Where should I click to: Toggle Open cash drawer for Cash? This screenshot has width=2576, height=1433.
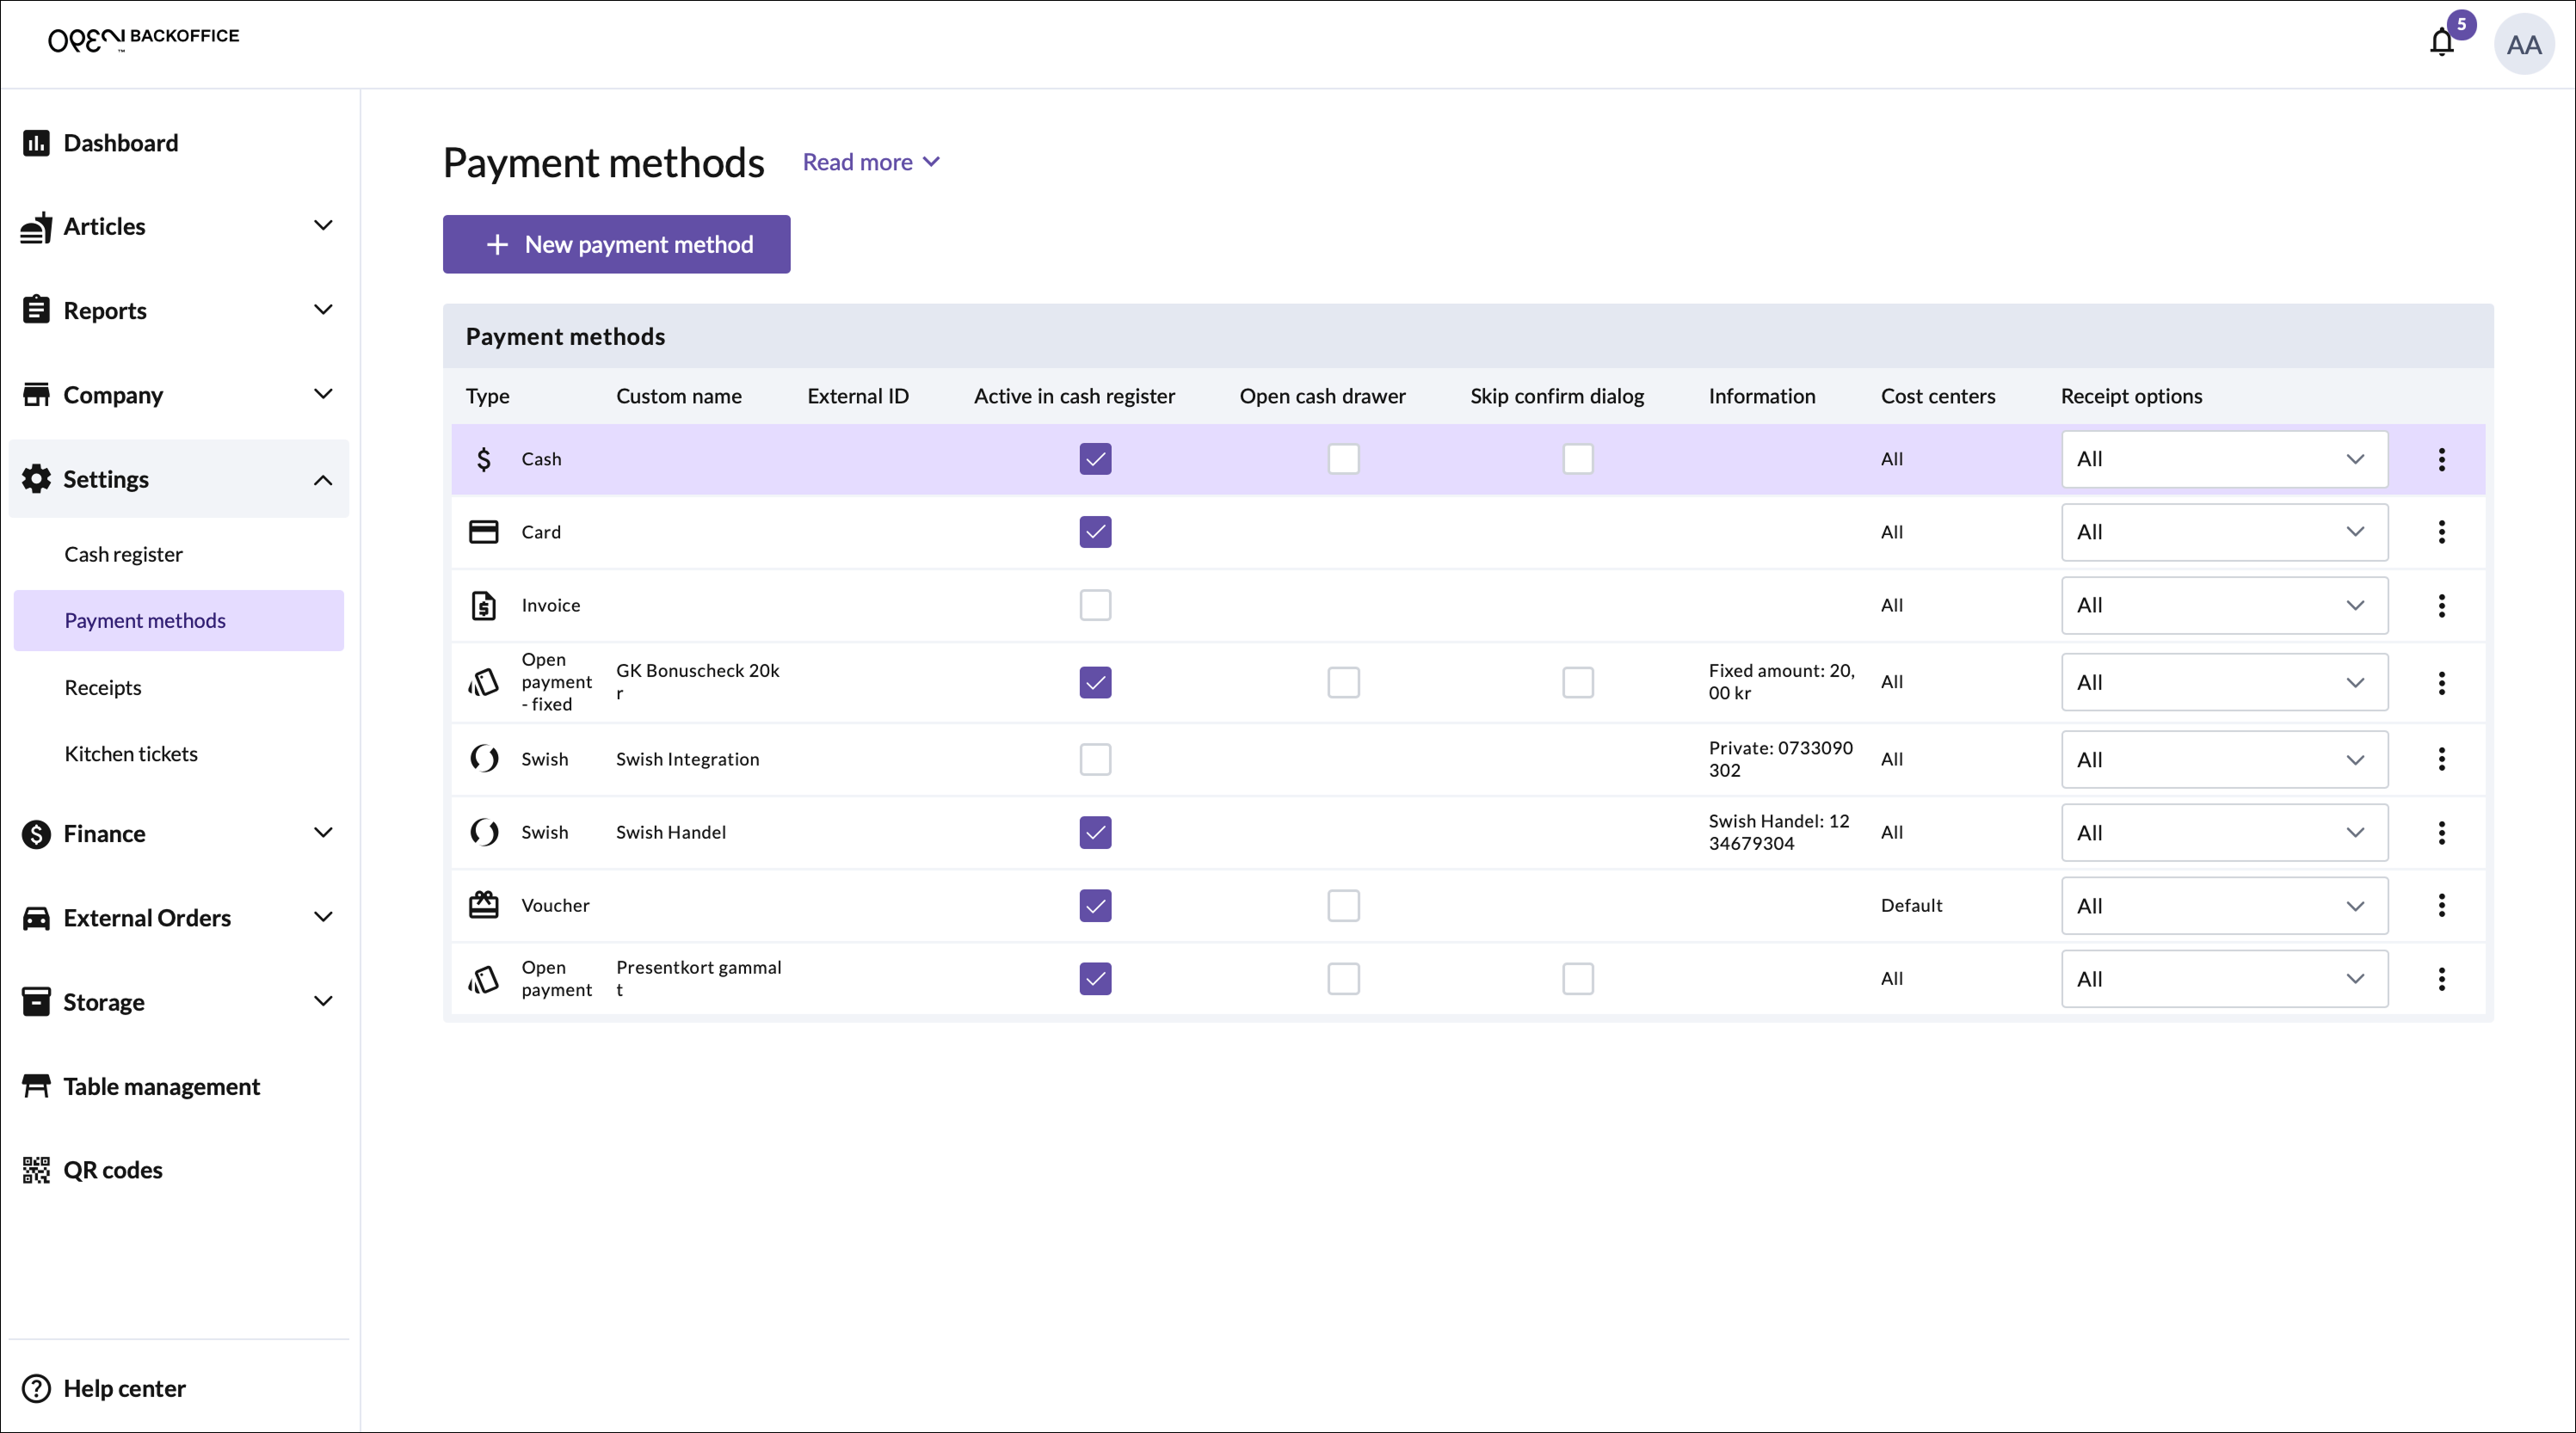coord(1343,459)
